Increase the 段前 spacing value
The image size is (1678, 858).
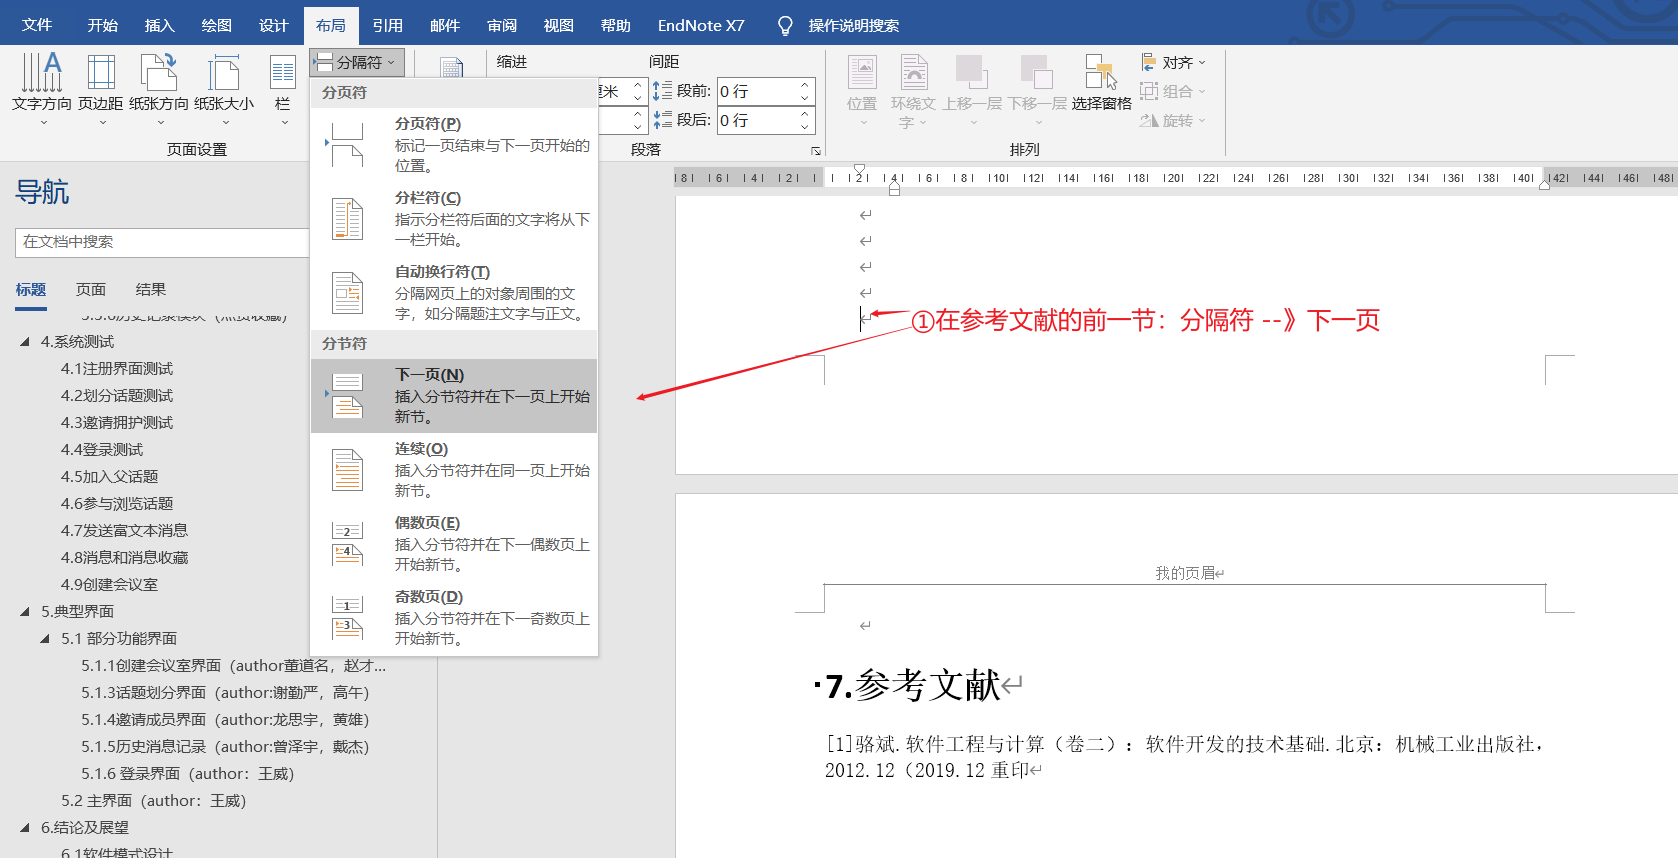(804, 85)
